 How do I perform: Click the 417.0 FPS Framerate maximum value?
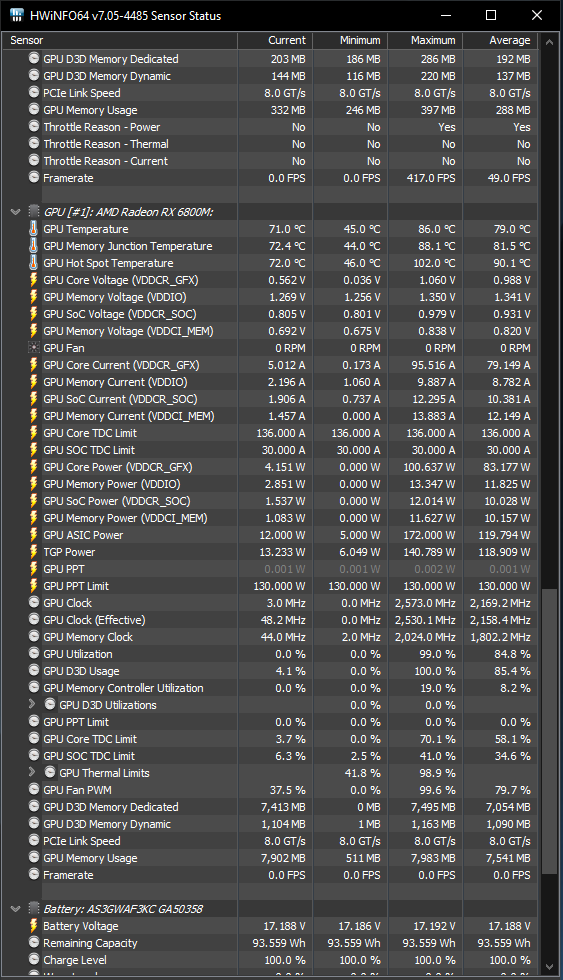coord(431,178)
